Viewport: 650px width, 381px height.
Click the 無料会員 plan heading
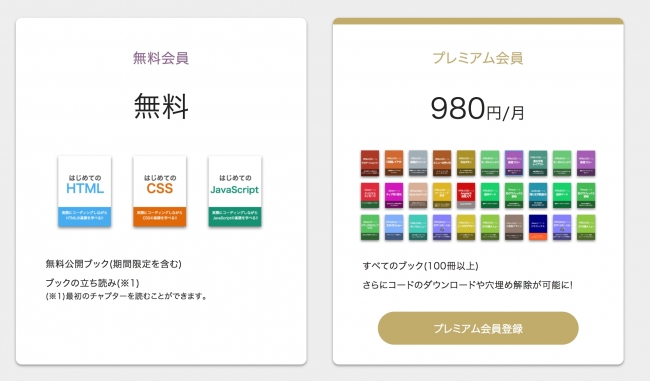161,58
